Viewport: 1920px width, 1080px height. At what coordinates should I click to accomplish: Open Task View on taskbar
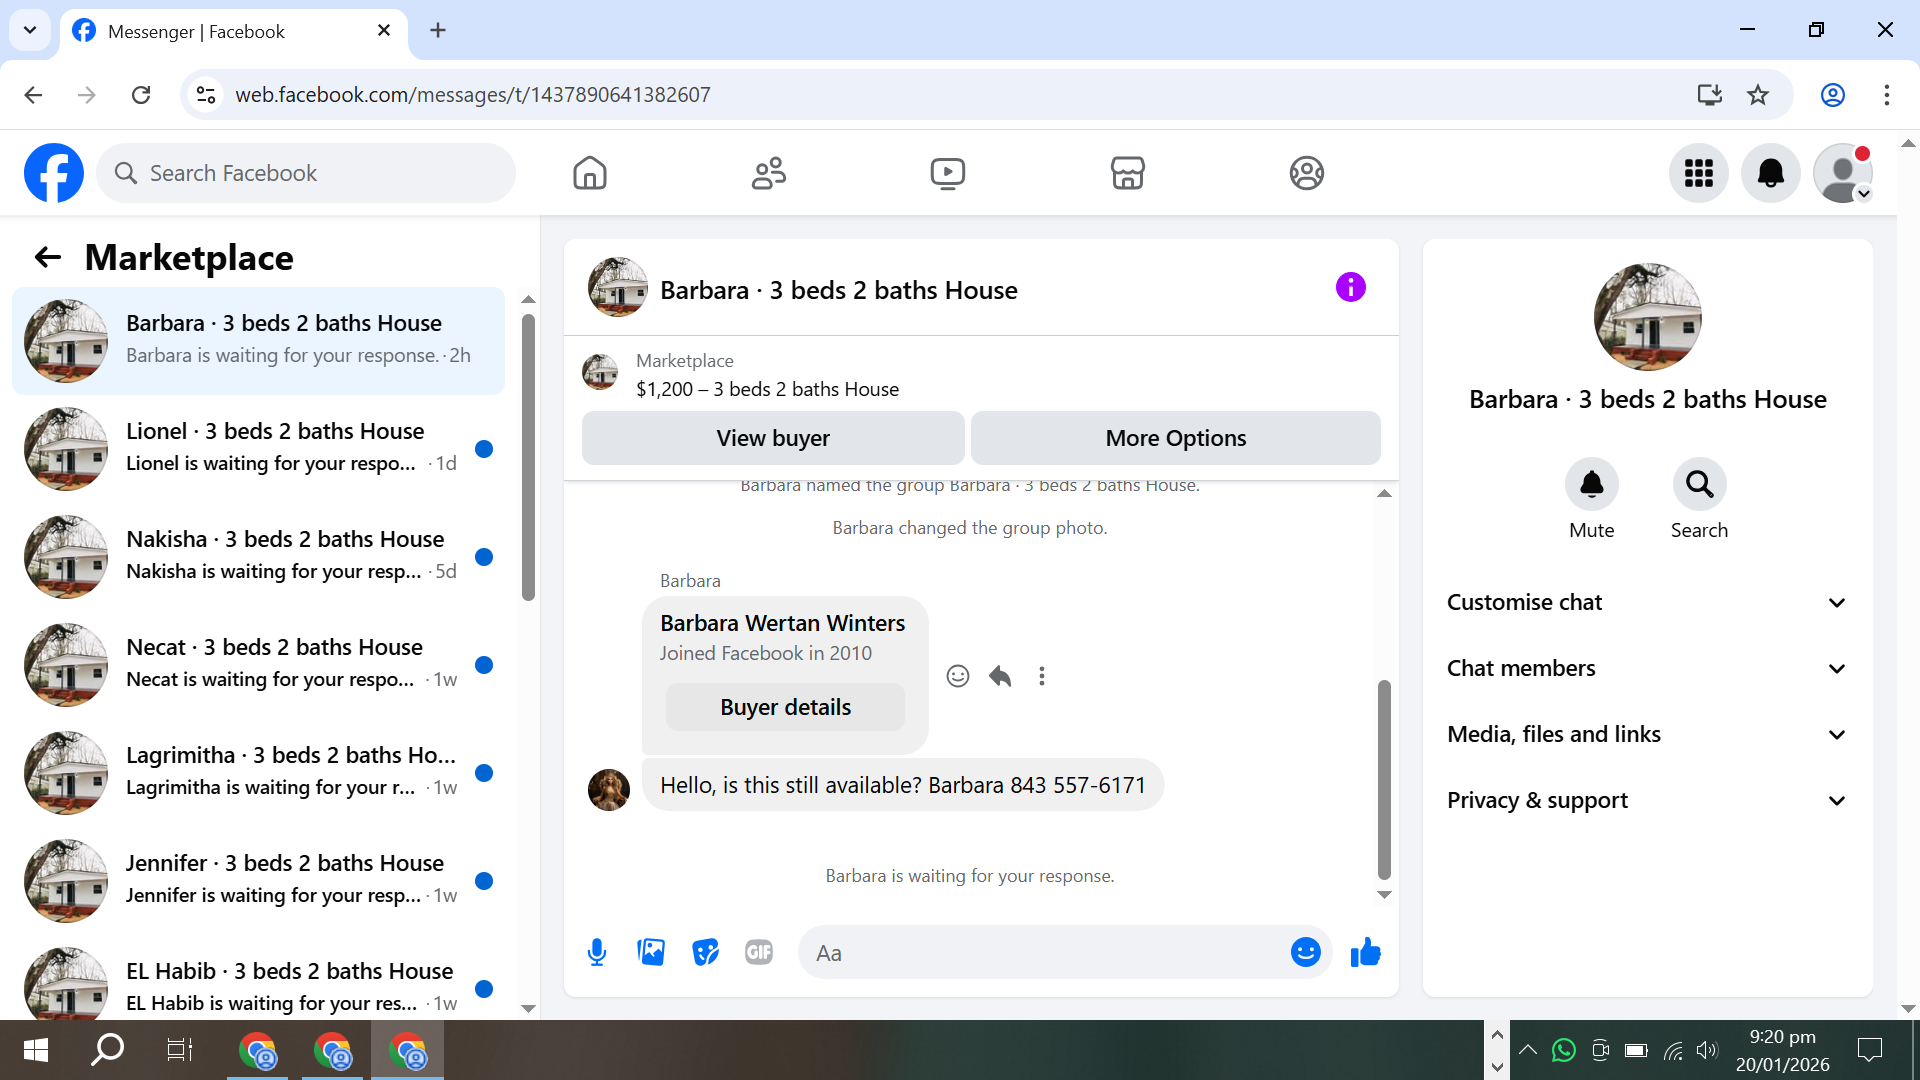coord(180,1050)
